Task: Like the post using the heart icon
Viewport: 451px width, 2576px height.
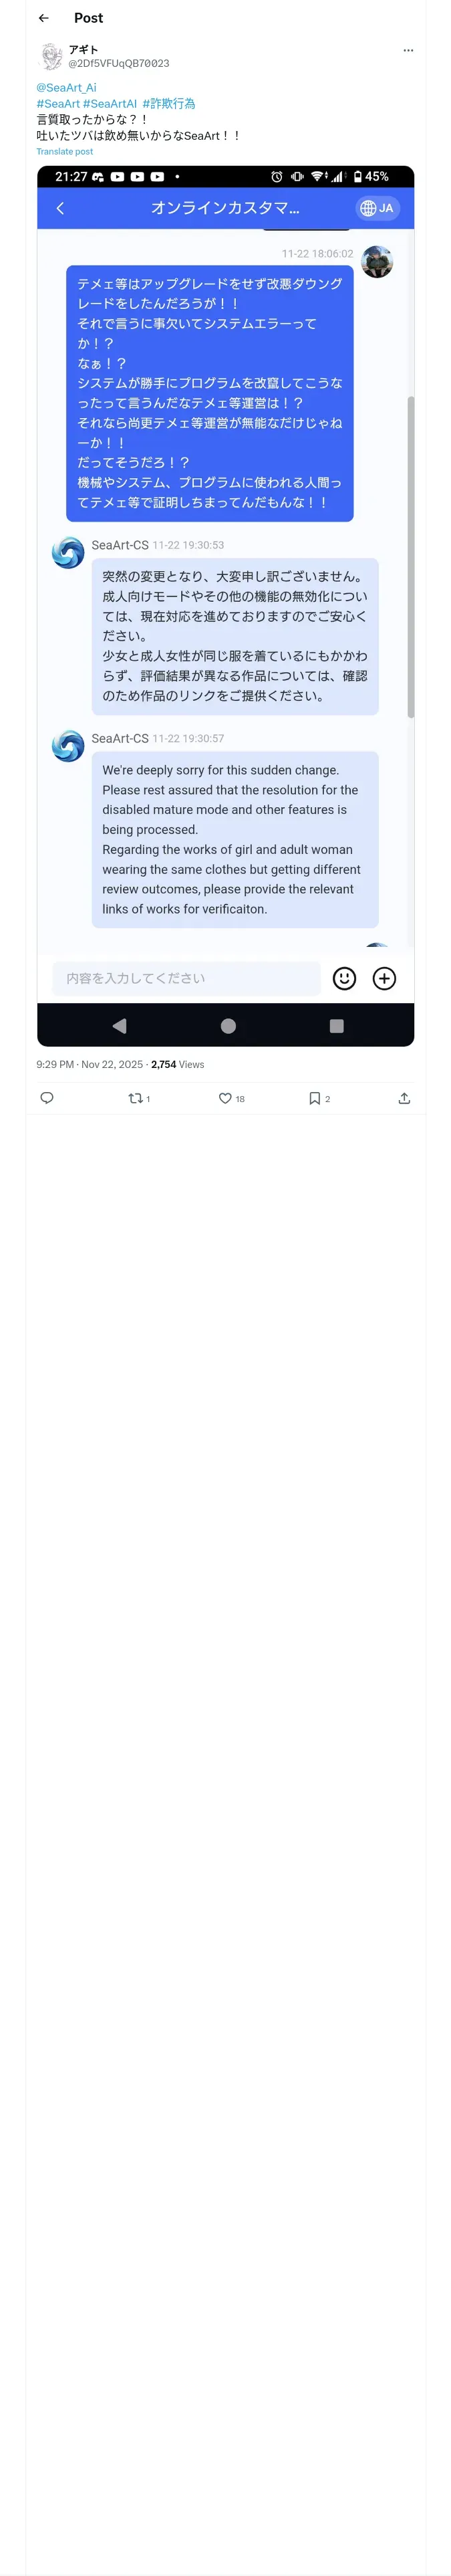Action: [x=226, y=1098]
